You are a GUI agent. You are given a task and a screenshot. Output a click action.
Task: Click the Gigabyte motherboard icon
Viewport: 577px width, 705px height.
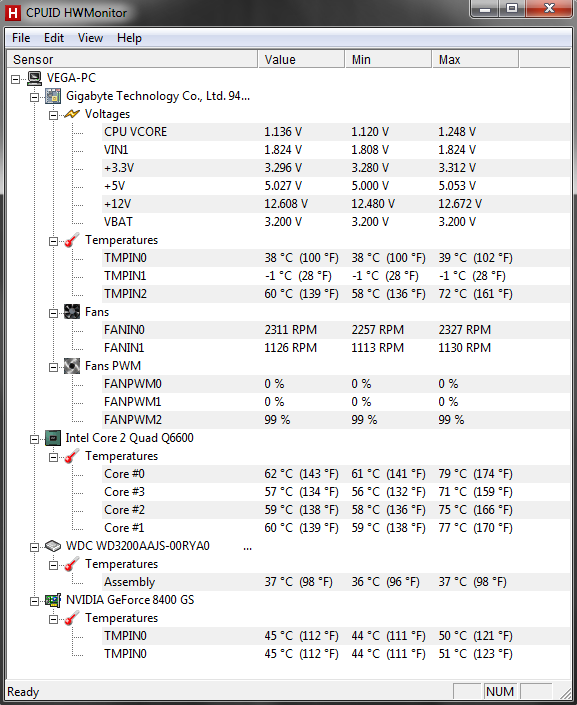point(53,96)
